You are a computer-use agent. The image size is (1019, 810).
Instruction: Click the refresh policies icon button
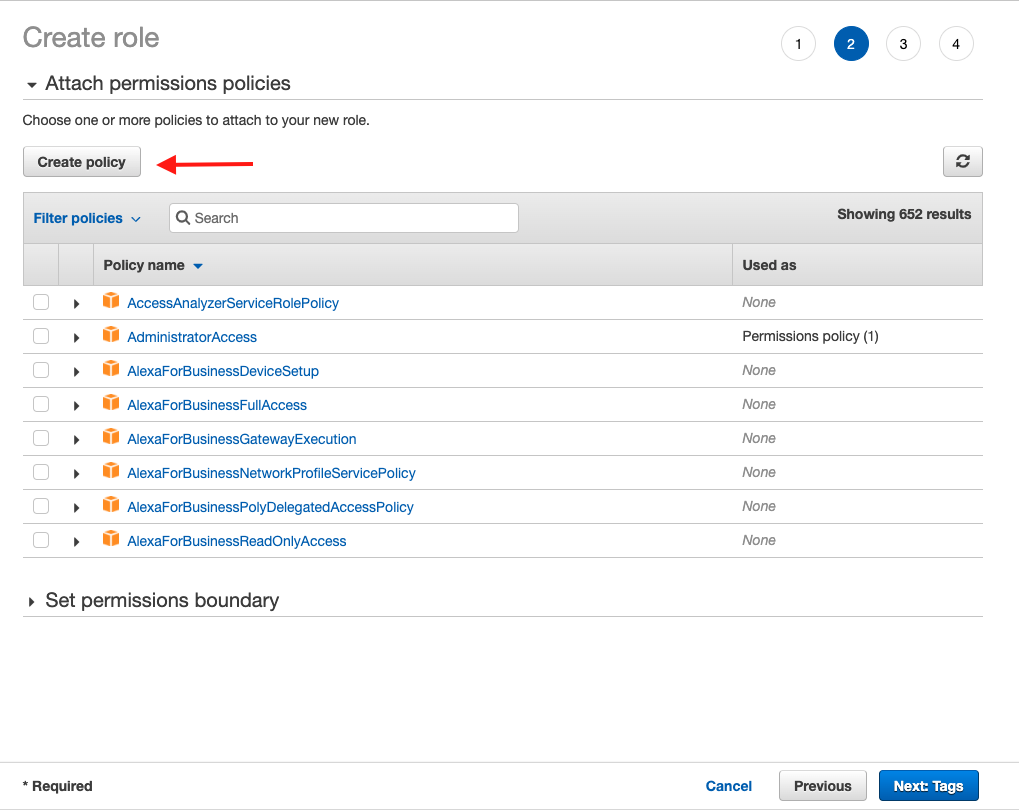[x=962, y=161]
